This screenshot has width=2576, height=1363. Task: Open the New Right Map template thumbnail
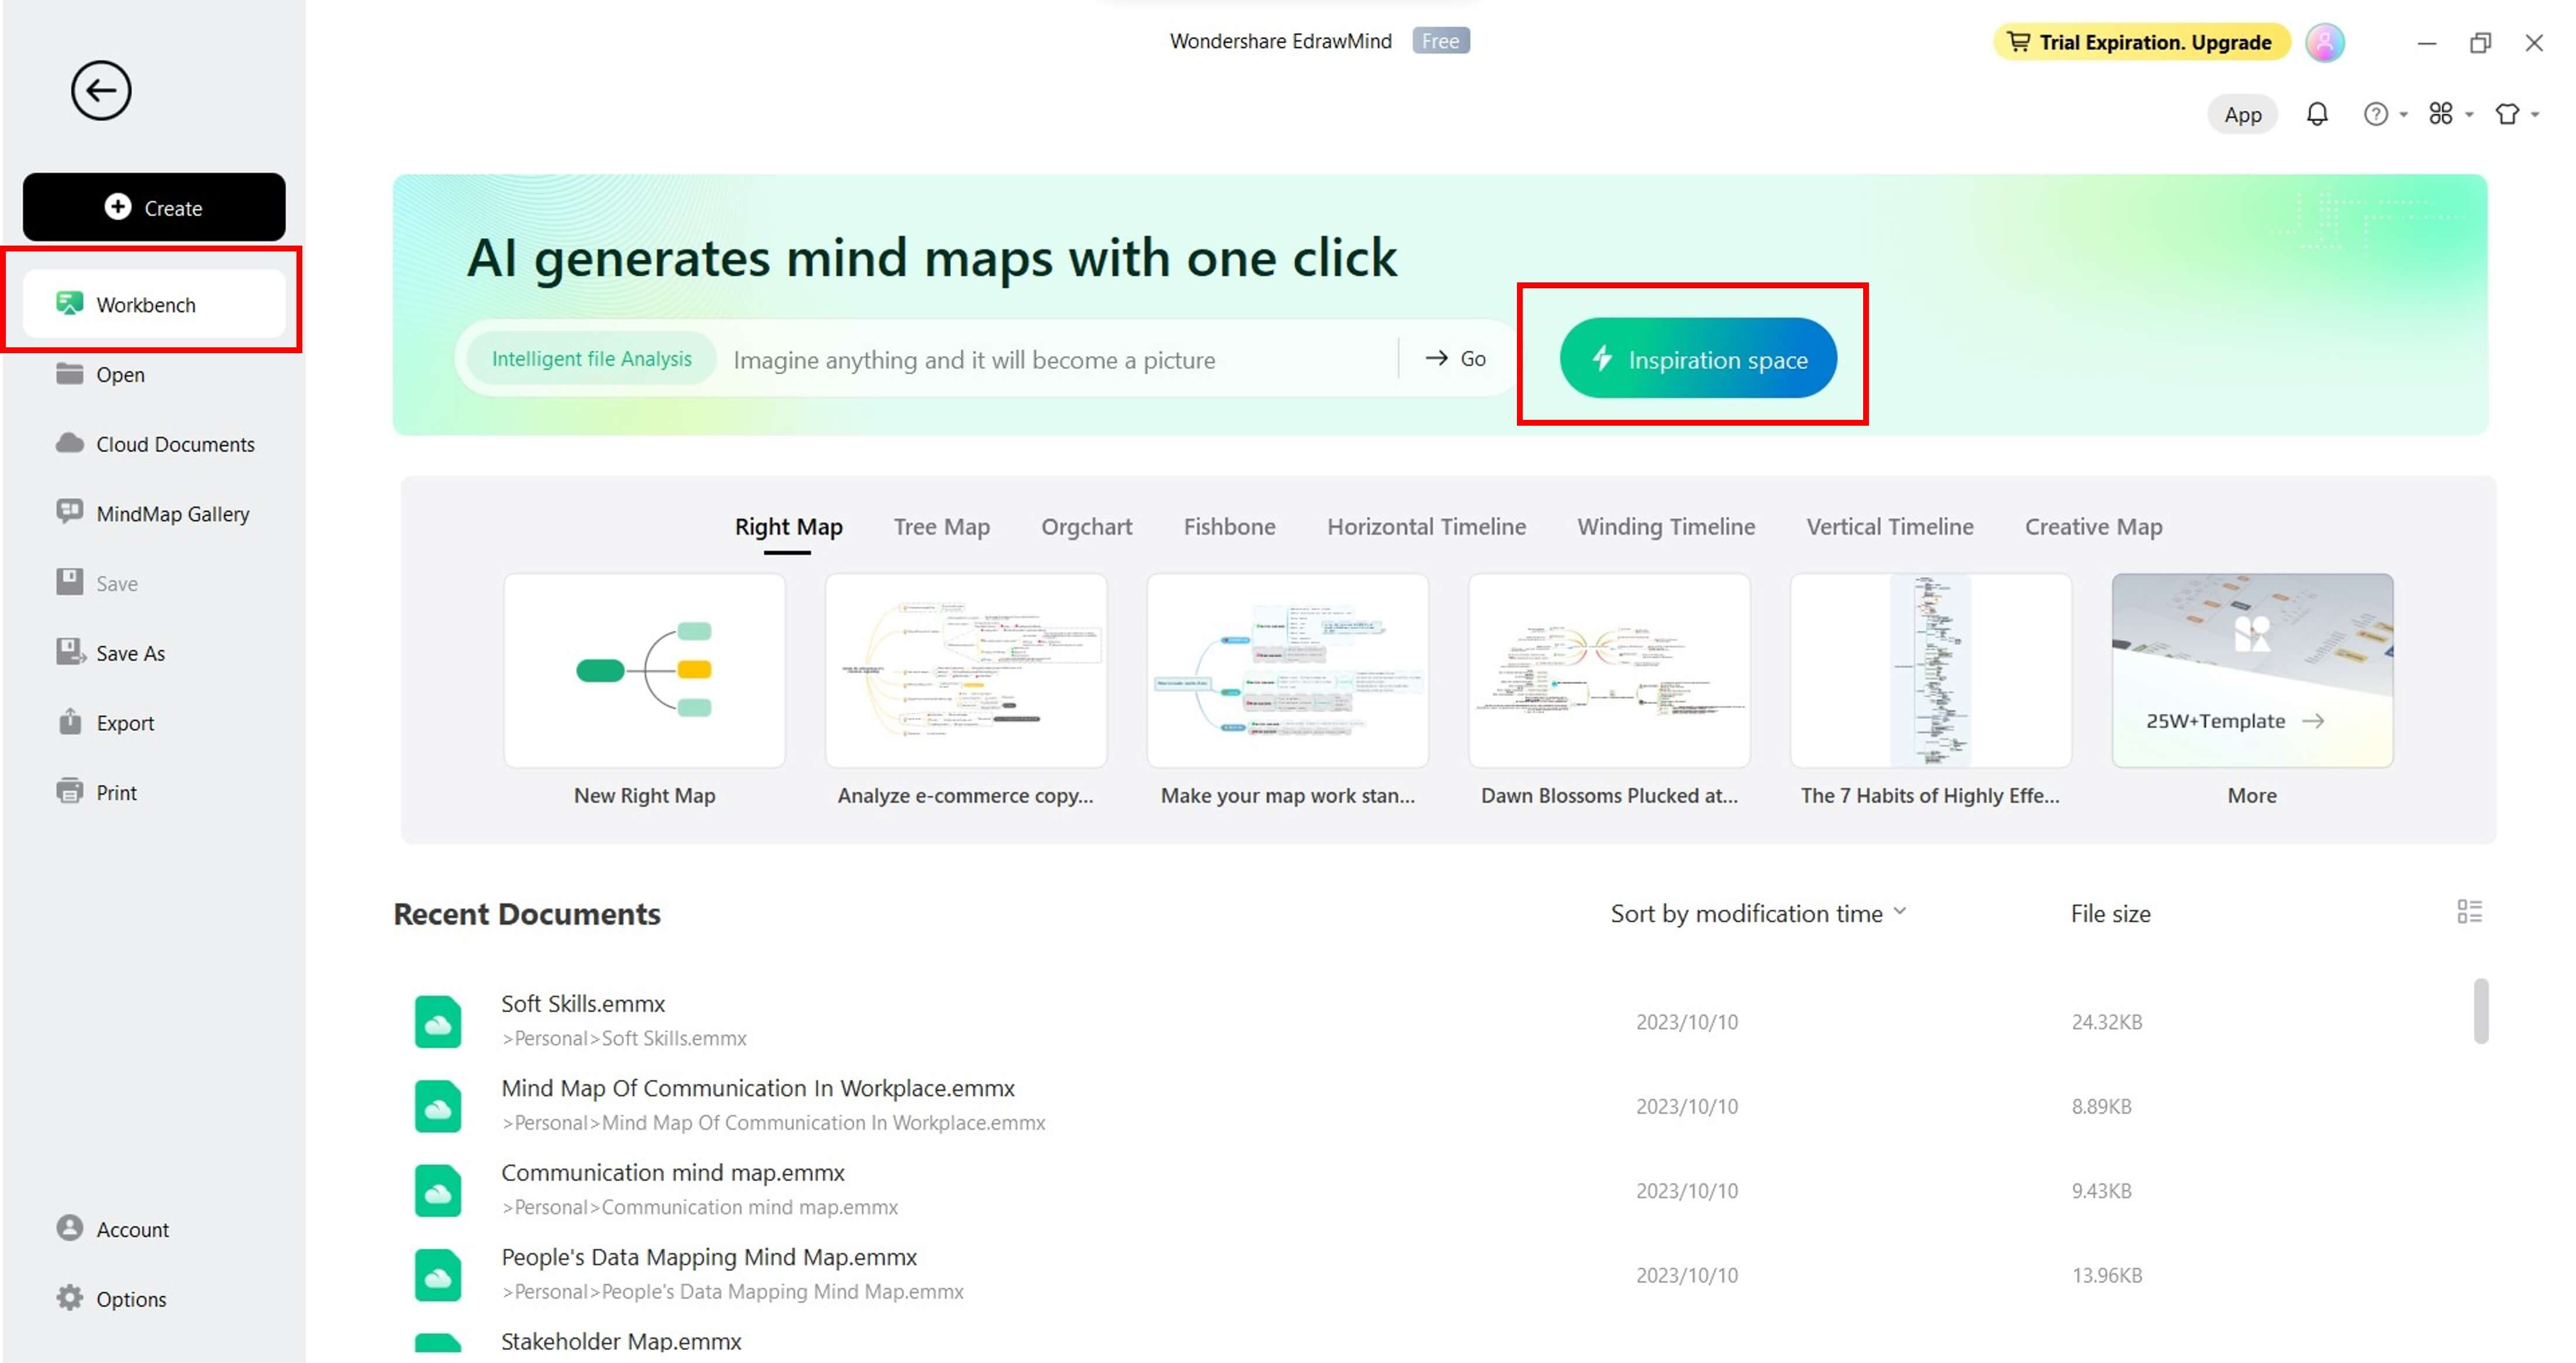pos(644,670)
